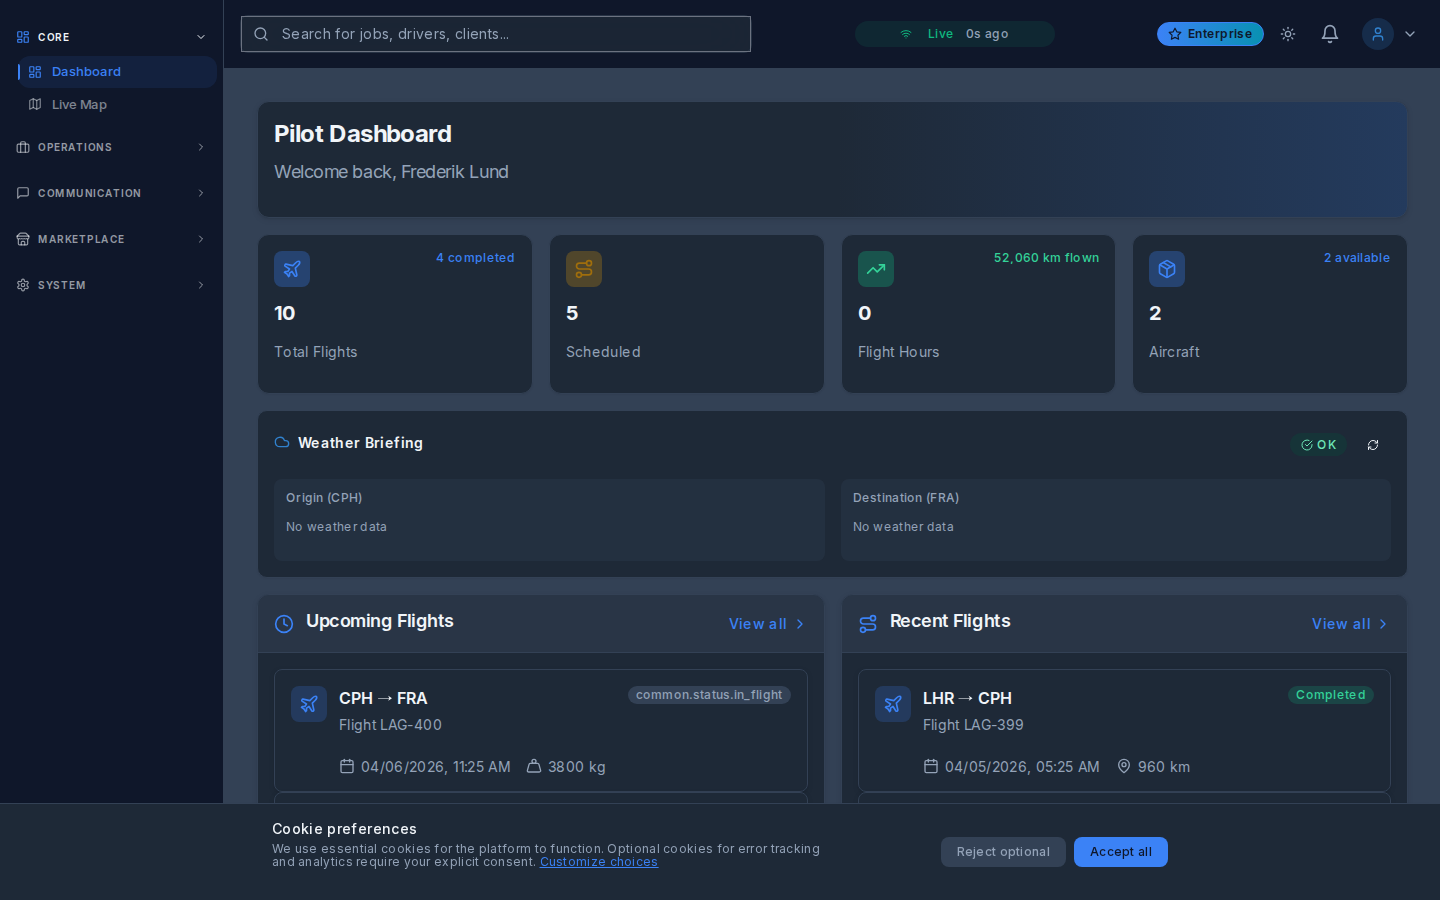Click the OK status badge on Weather Briefing

pyautogui.click(x=1320, y=445)
